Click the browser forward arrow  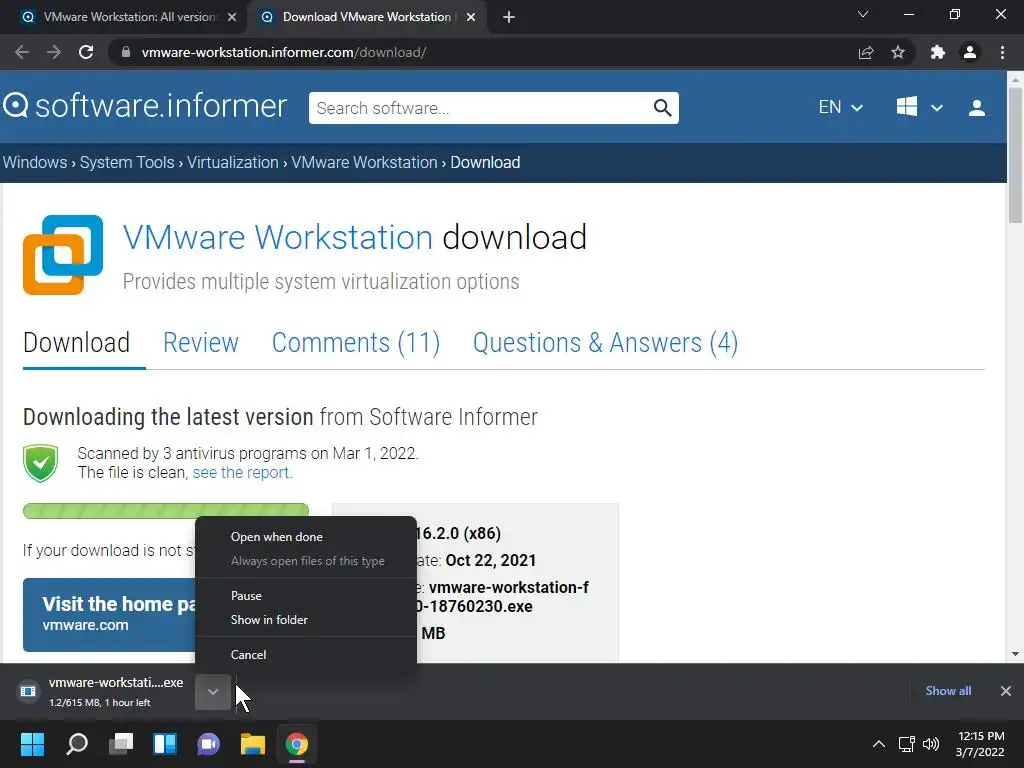(54, 52)
